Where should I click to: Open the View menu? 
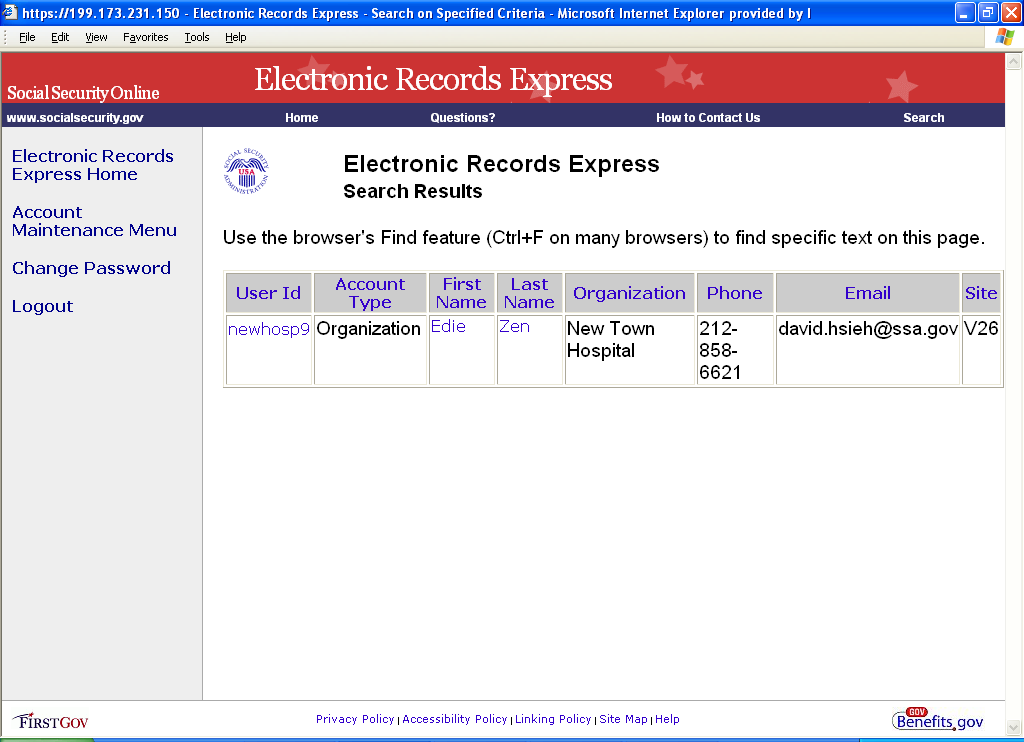click(96, 37)
